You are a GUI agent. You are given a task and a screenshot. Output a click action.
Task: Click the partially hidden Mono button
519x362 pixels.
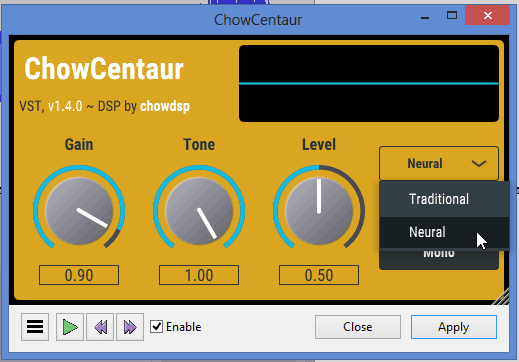coord(439,259)
